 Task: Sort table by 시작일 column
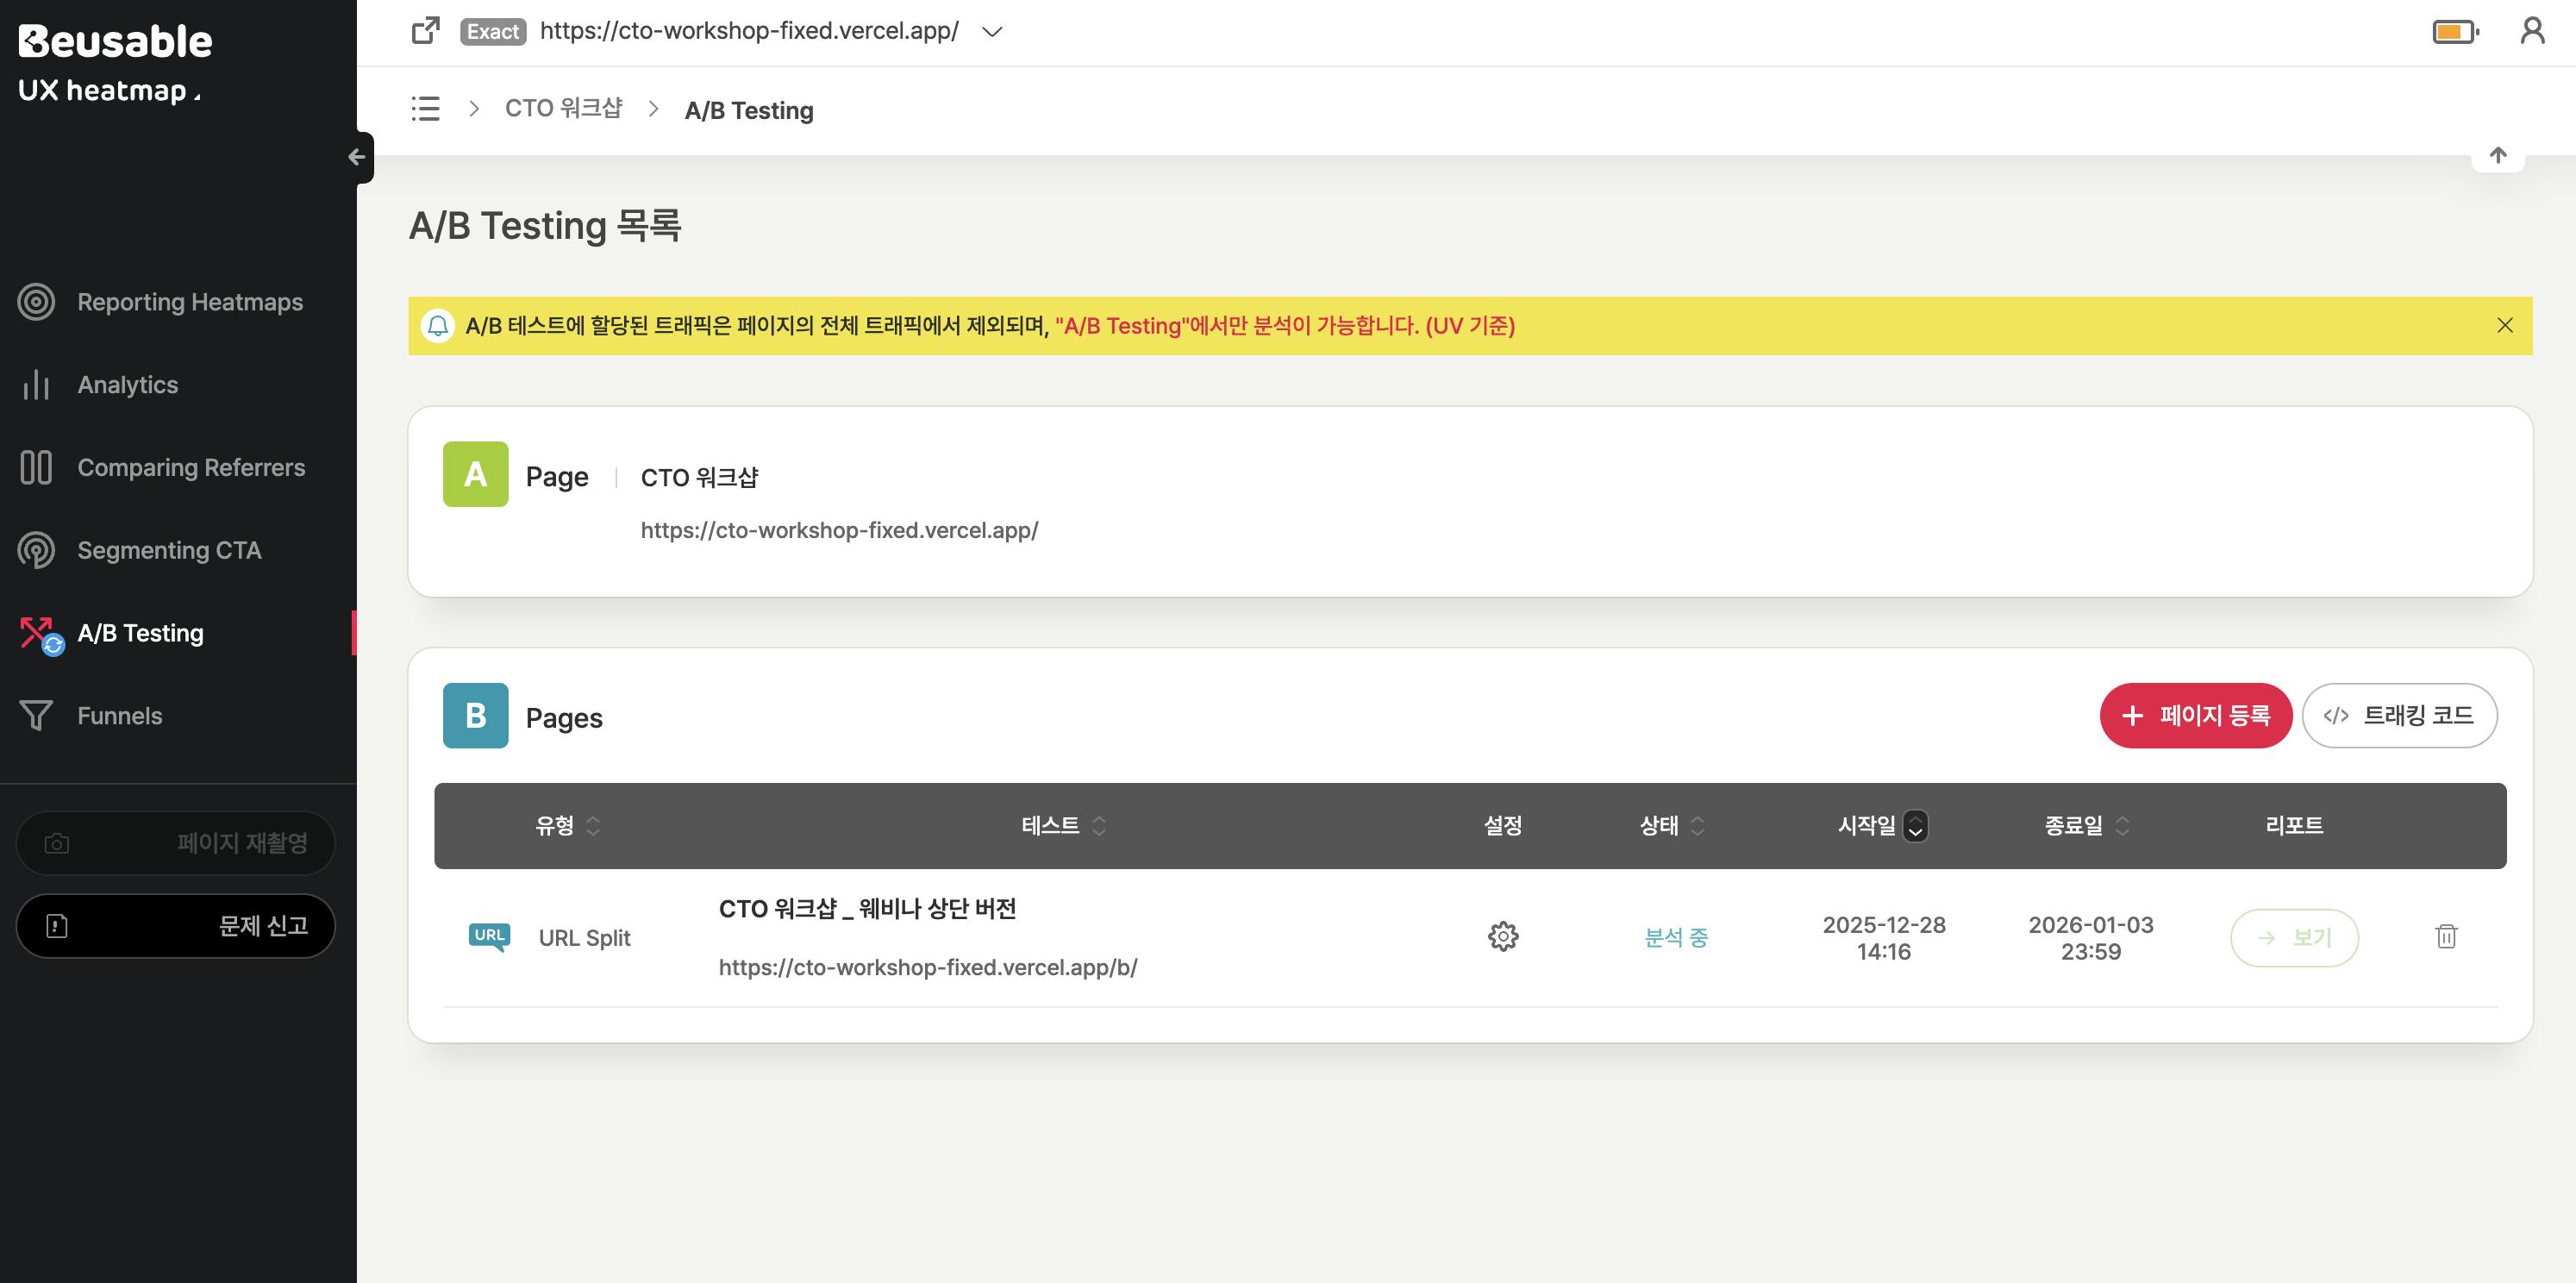[x=1914, y=826]
